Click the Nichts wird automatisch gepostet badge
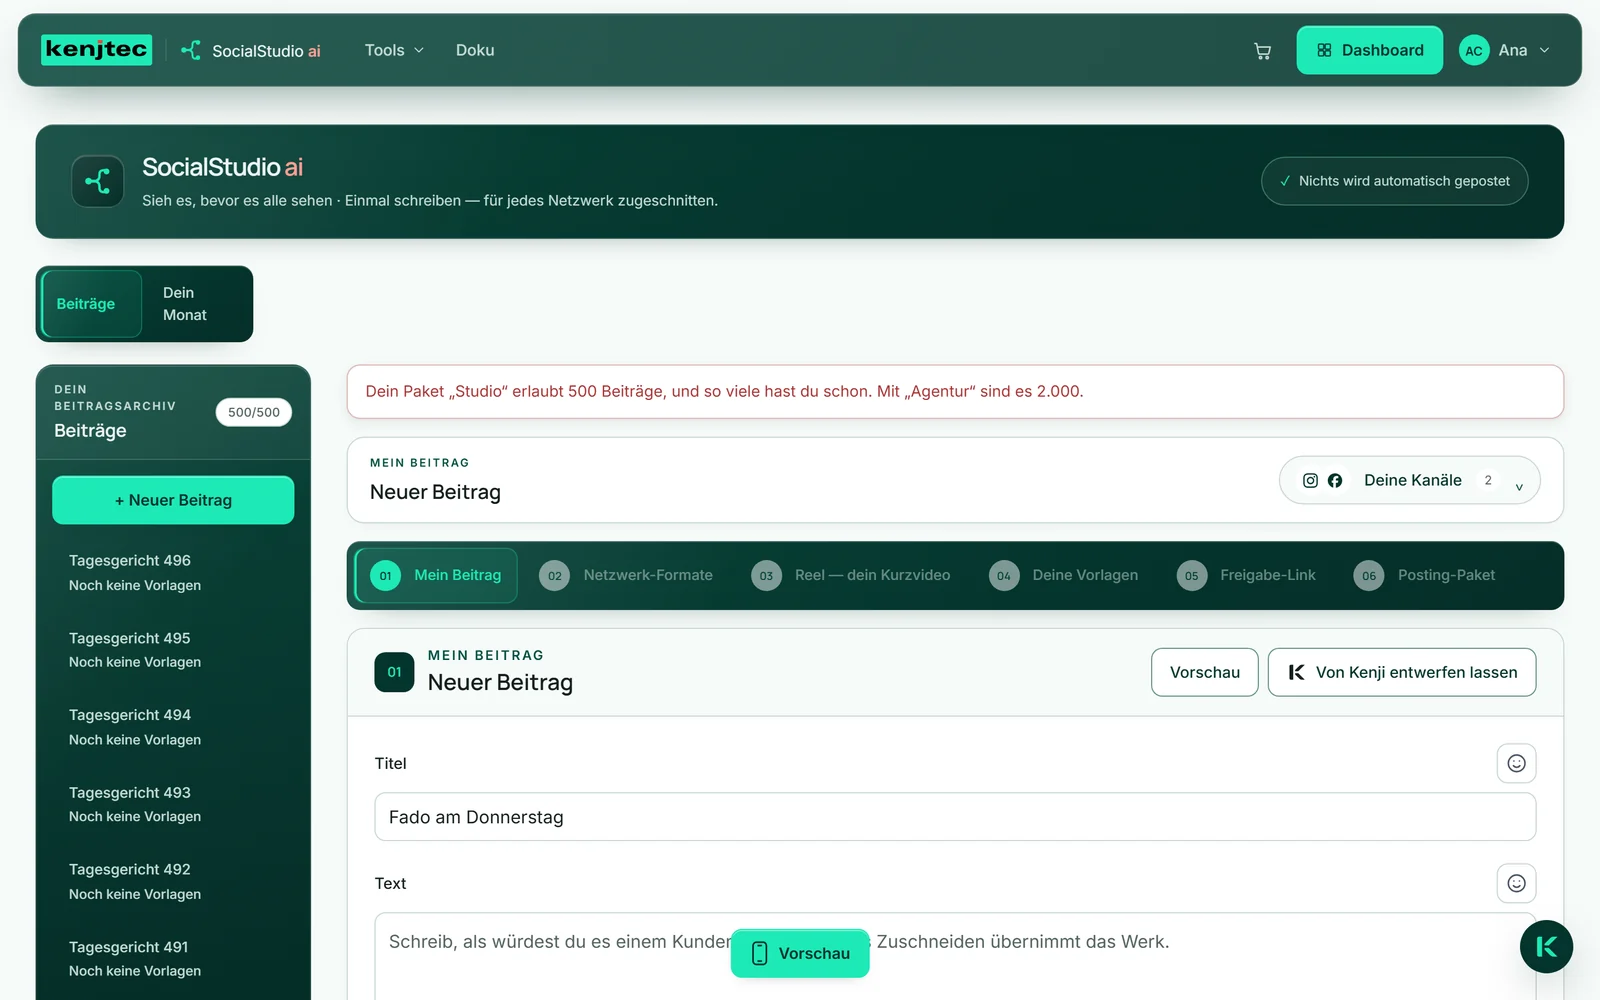This screenshot has height=1000, width=1600. pyautogui.click(x=1394, y=181)
